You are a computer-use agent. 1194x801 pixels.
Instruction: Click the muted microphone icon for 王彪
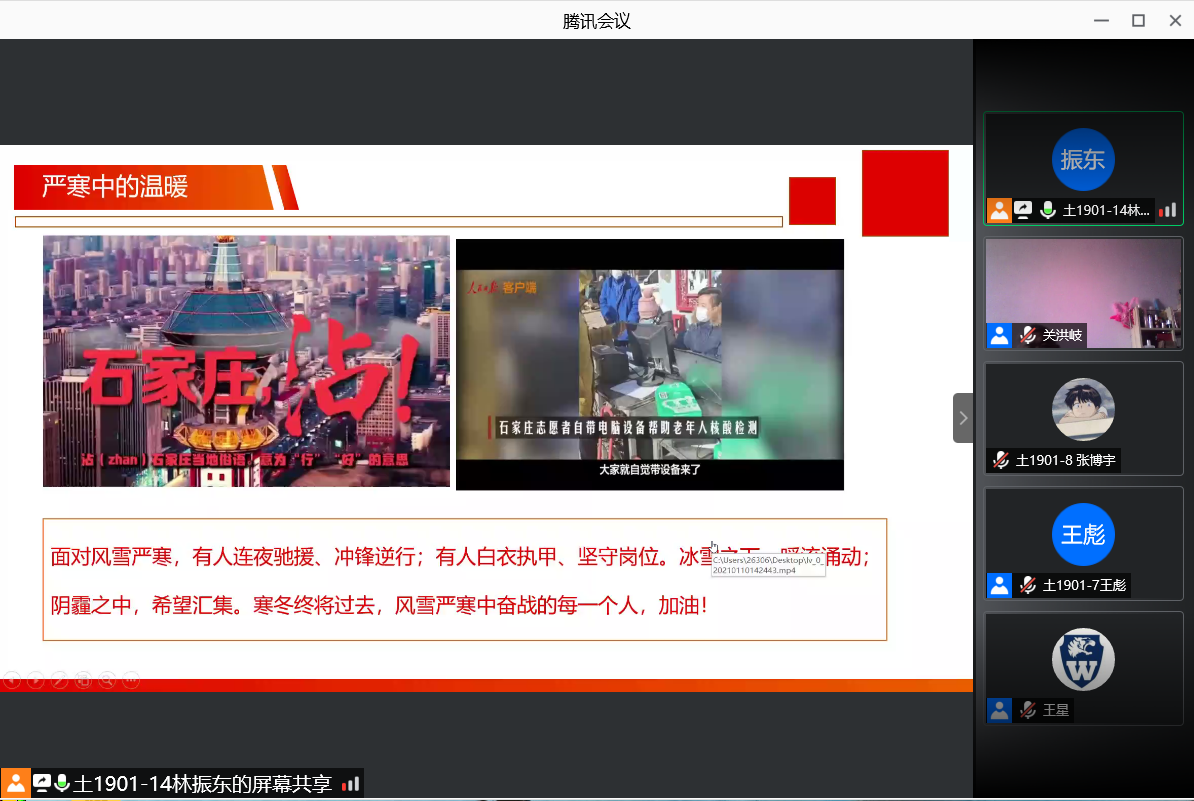1028,586
